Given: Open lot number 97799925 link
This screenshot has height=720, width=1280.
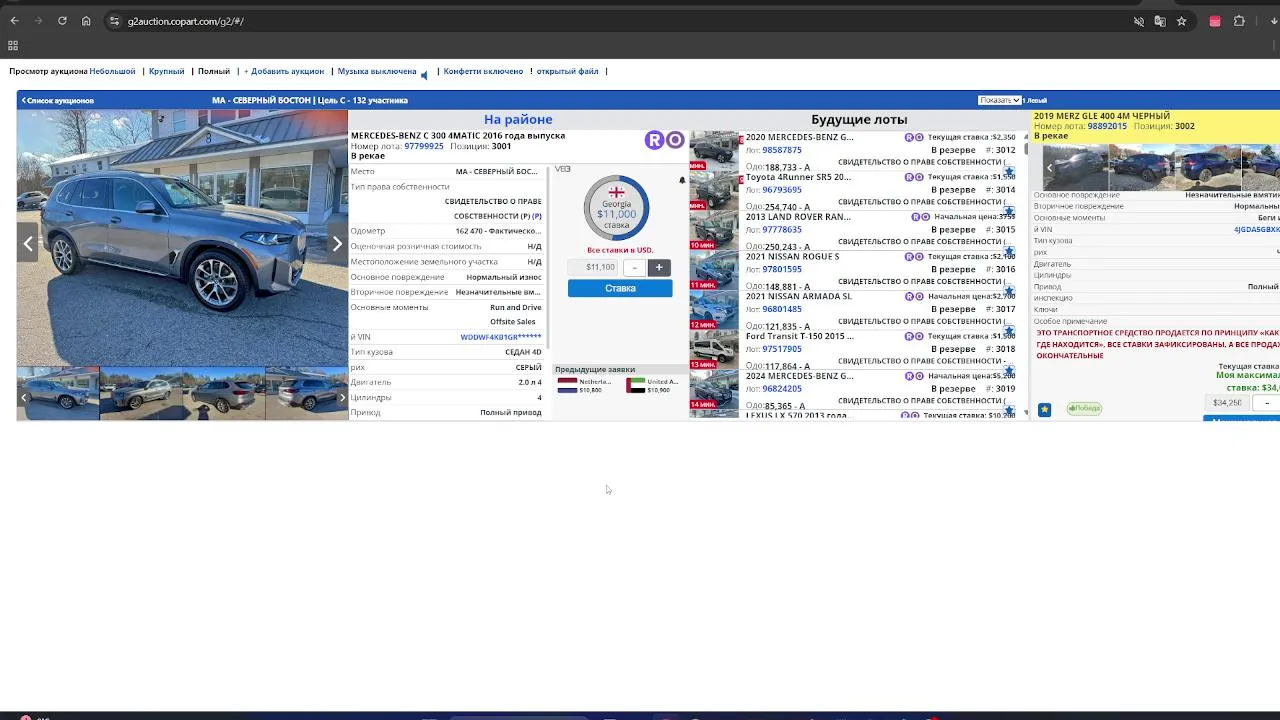Looking at the screenshot, I should (424, 146).
